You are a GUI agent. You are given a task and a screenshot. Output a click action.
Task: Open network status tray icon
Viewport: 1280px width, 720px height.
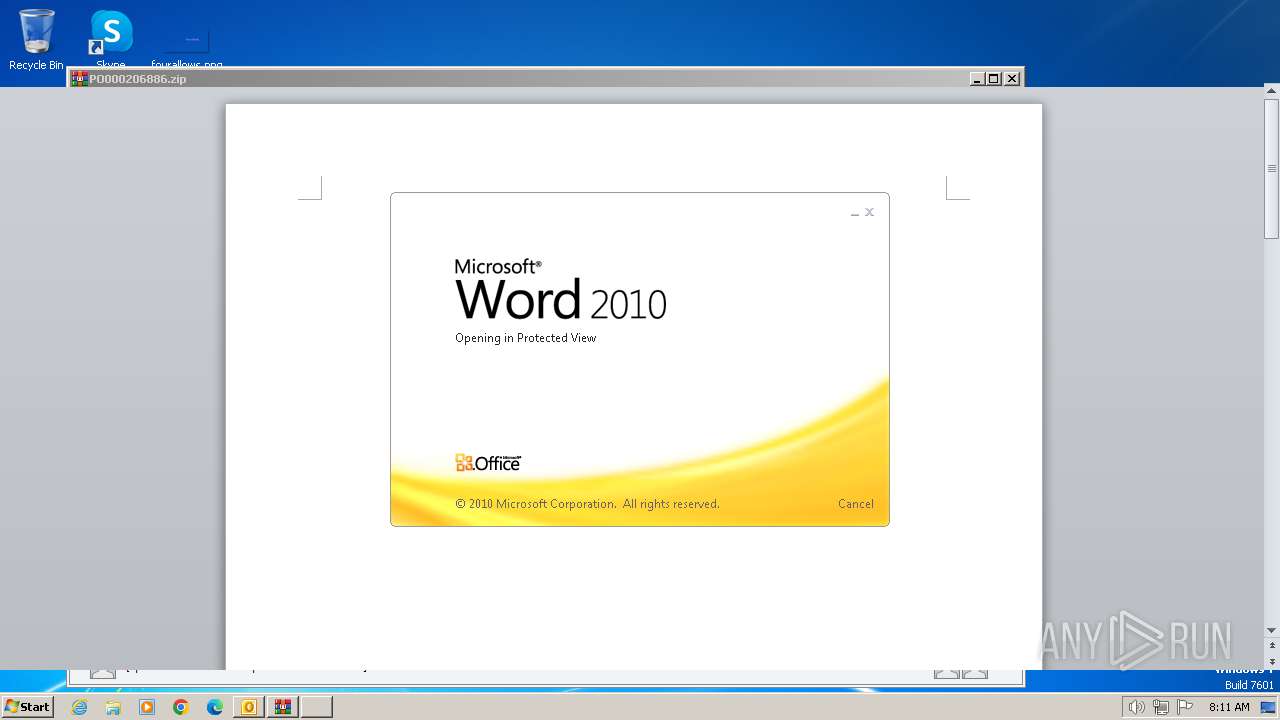pos(1161,707)
